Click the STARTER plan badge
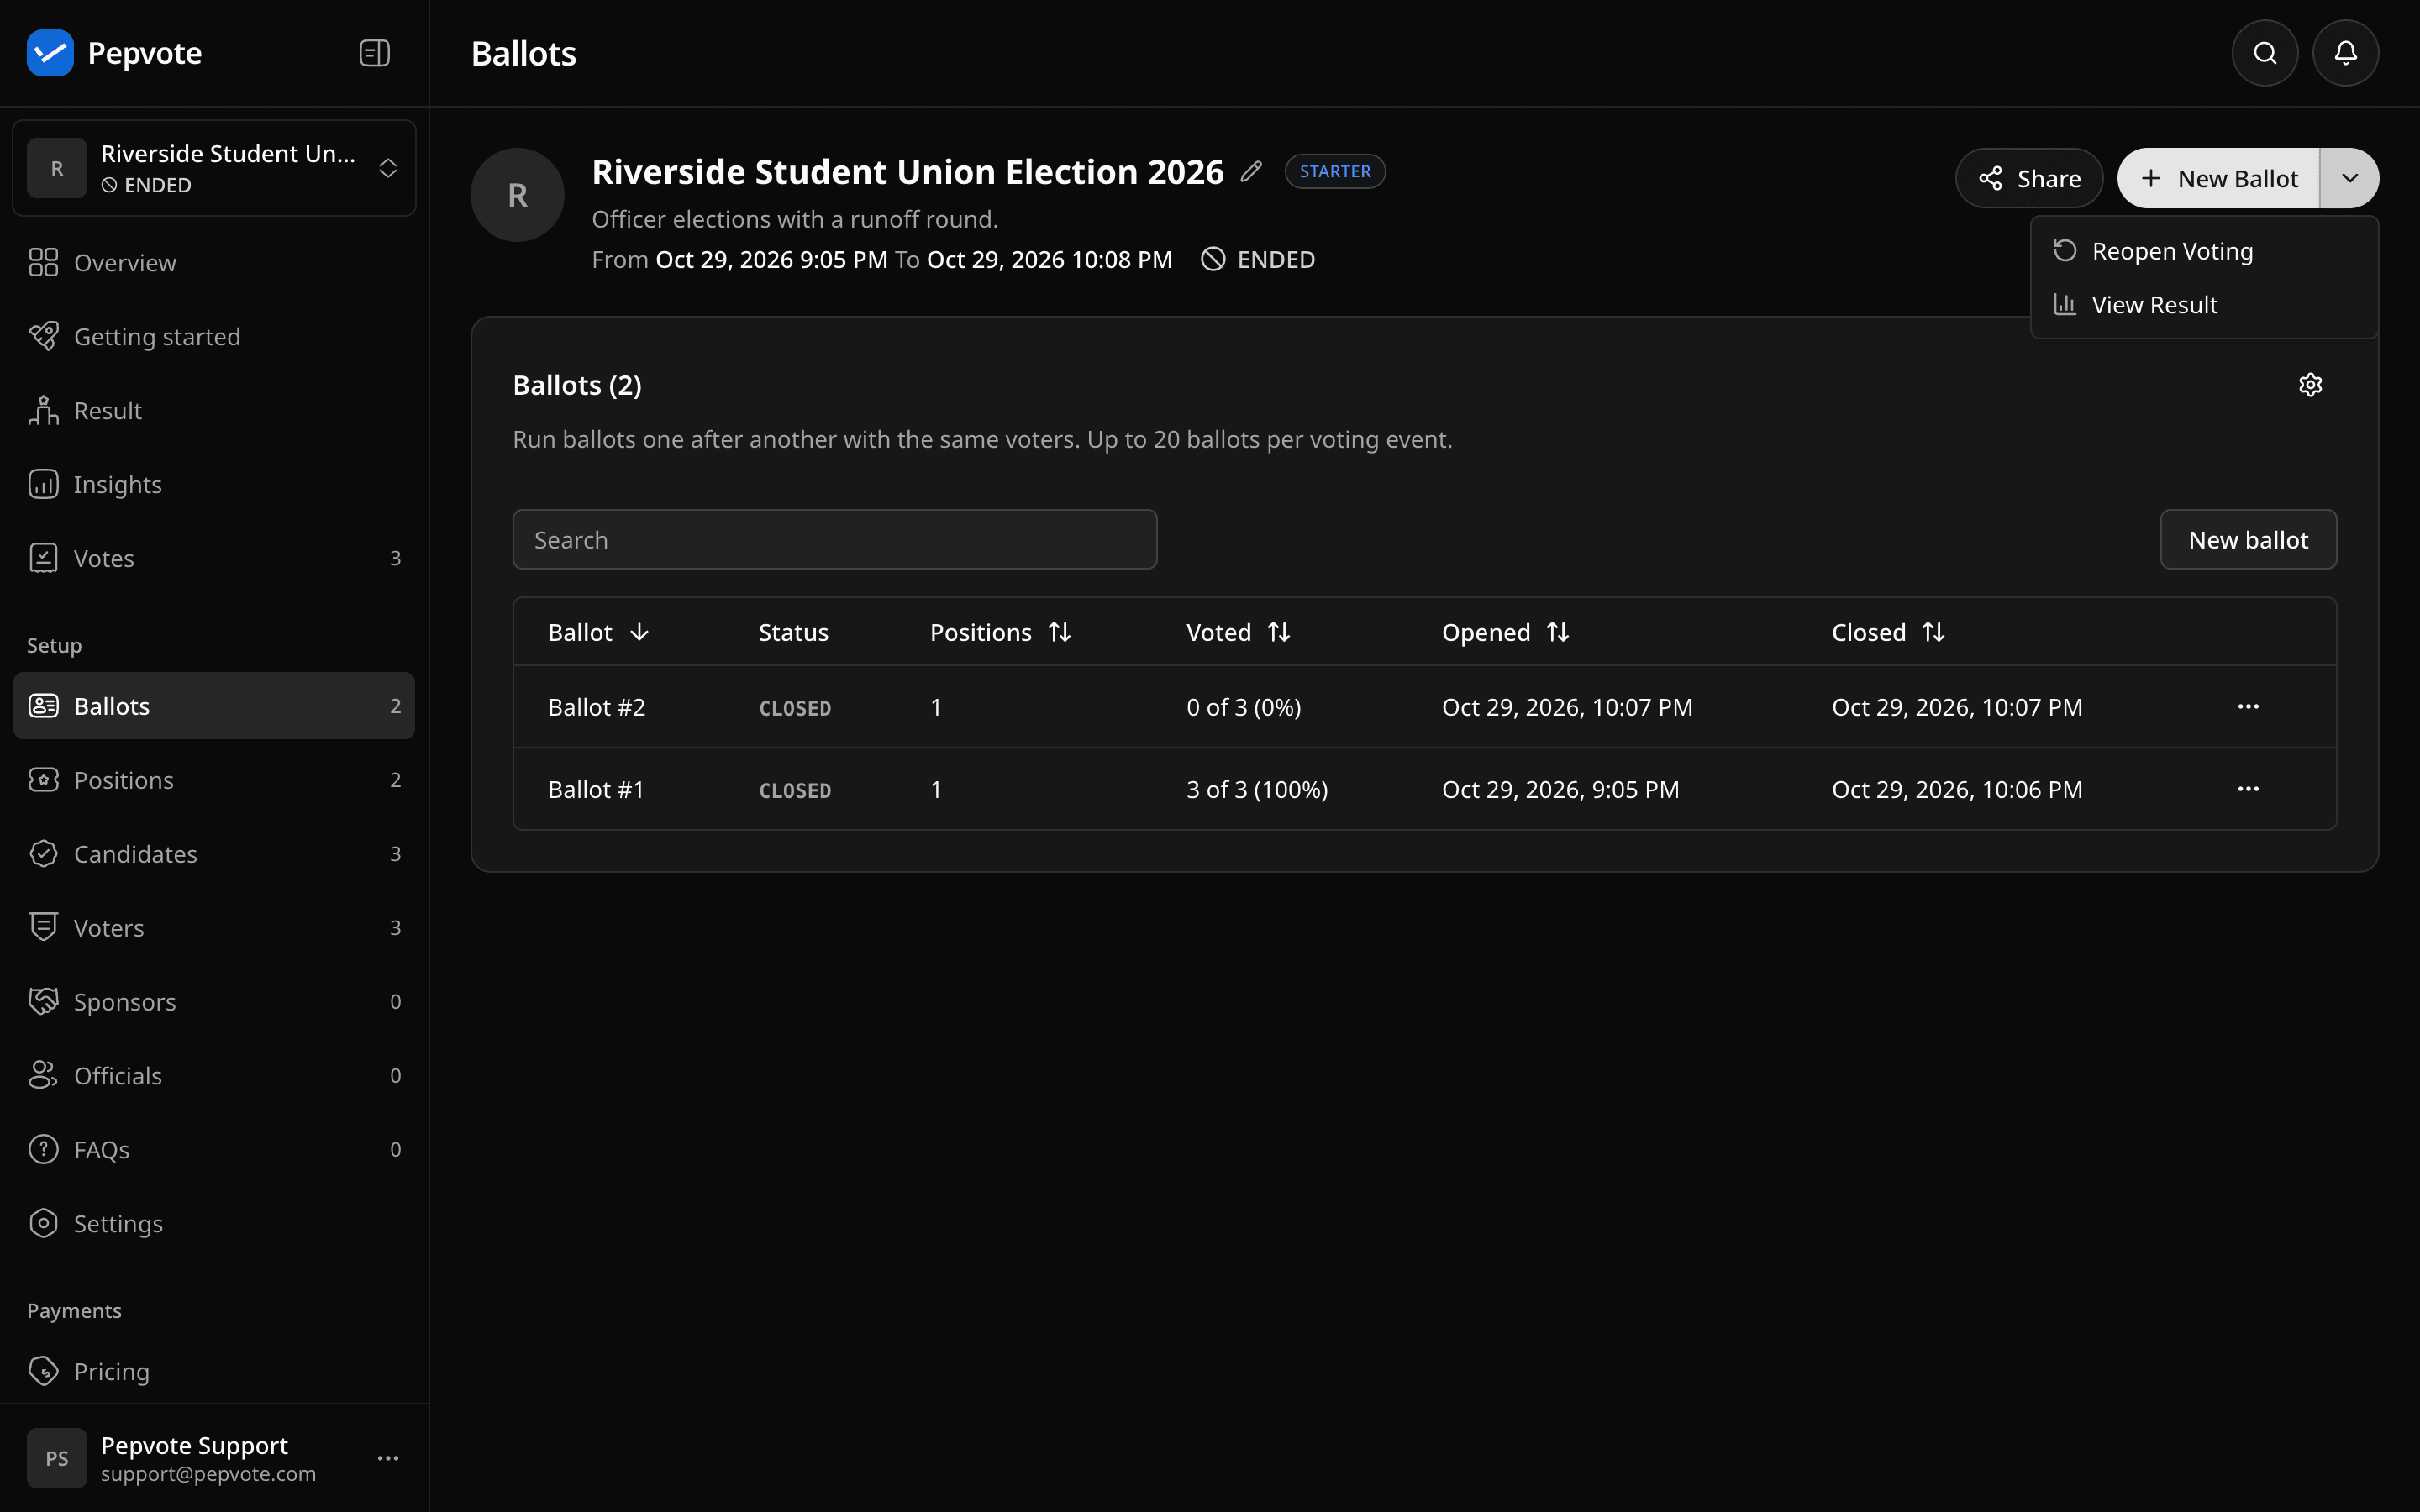 1335,171
